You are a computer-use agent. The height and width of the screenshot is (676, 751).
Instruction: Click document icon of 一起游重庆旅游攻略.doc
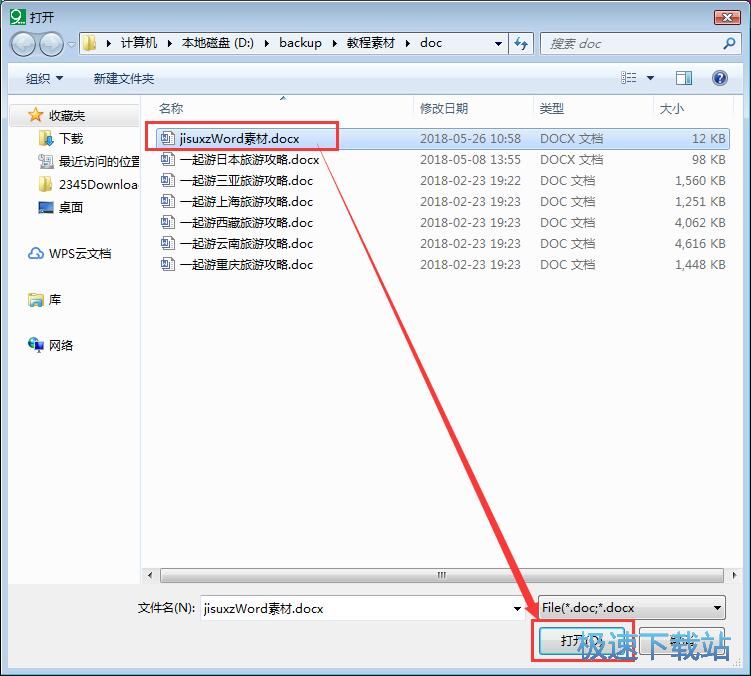click(x=168, y=264)
